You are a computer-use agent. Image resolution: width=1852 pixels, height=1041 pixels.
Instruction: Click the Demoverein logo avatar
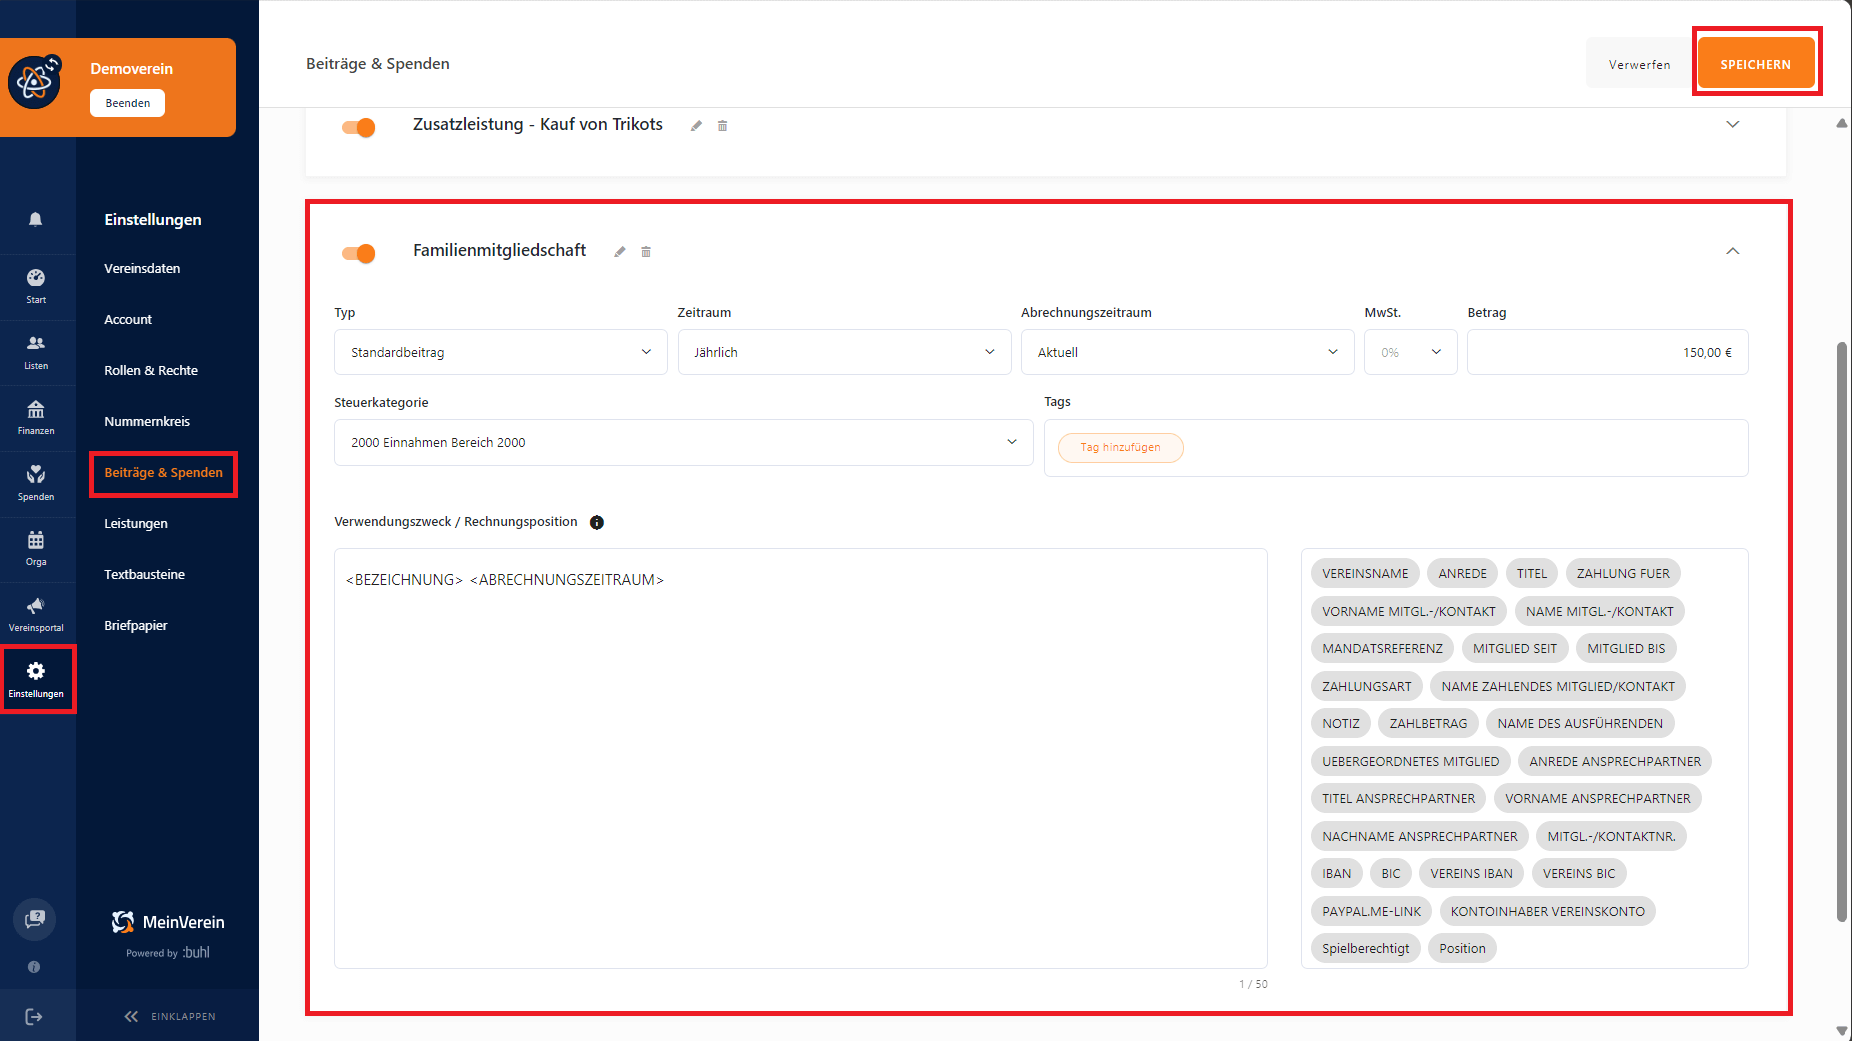(x=35, y=83)
